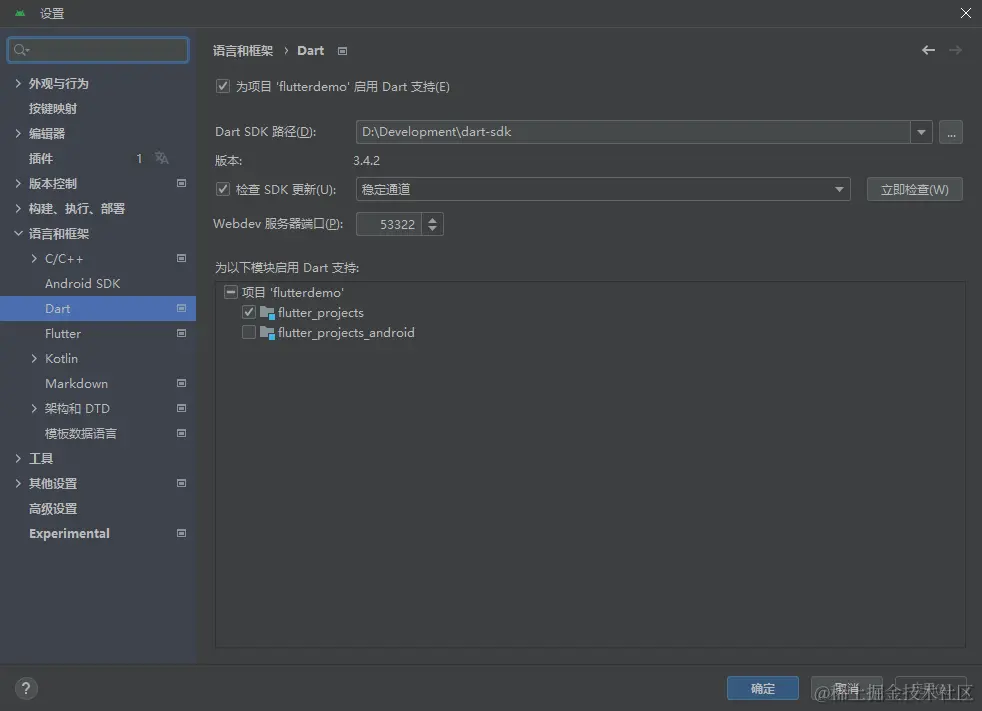Open help with the question mark button
The height and width of the screenshot is (711, 982).
(x=26, y=688)
